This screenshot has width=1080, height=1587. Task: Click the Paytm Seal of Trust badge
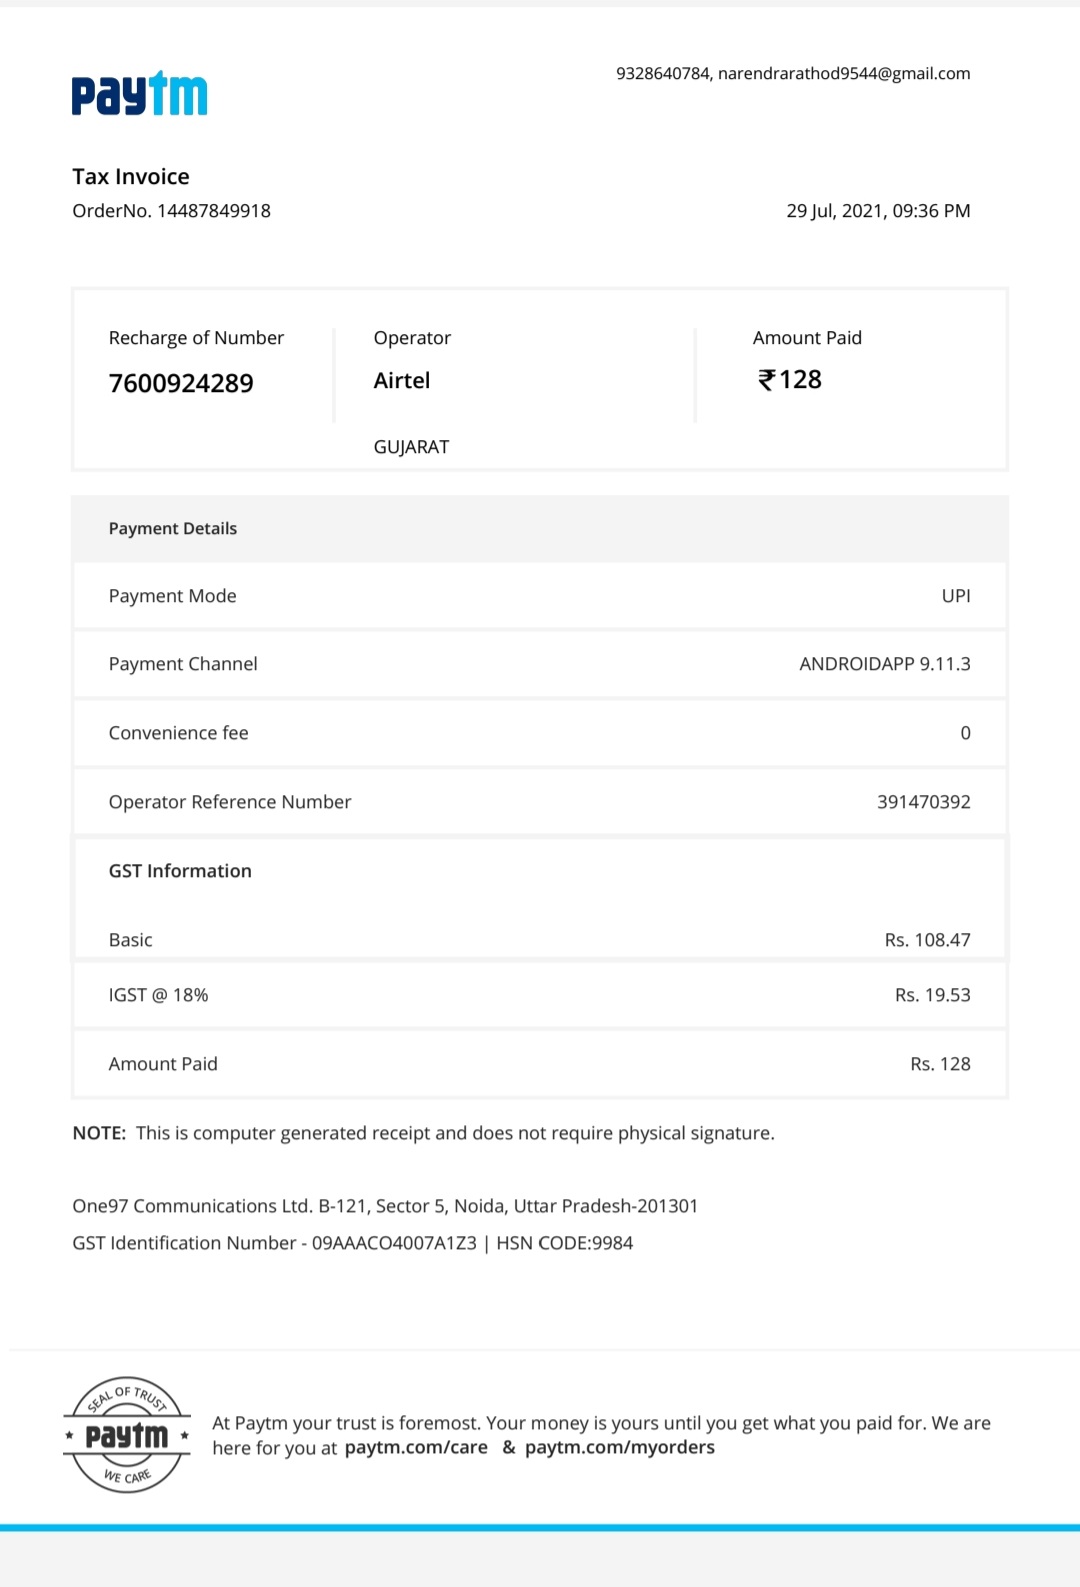[127, 1435]
